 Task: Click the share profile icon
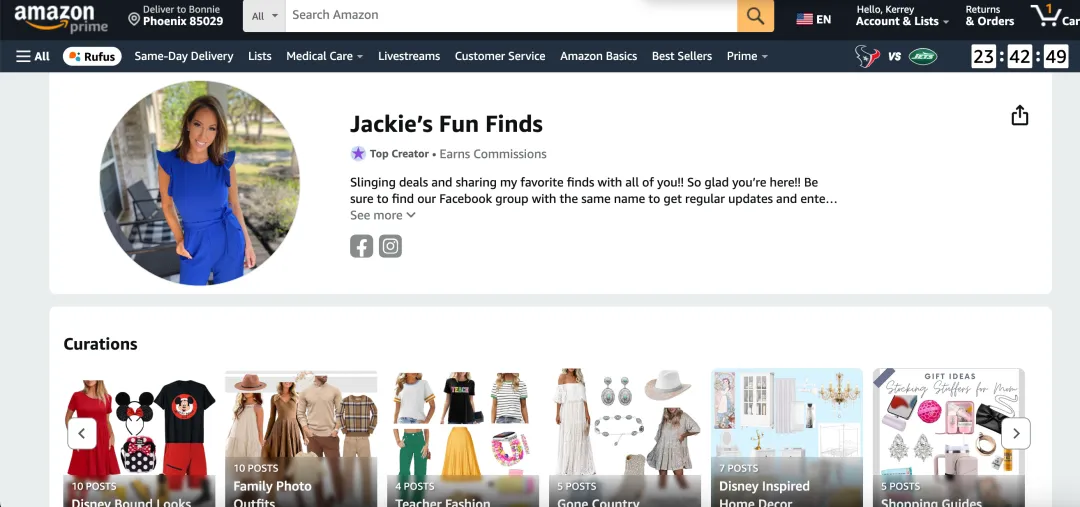point(1019,116)
